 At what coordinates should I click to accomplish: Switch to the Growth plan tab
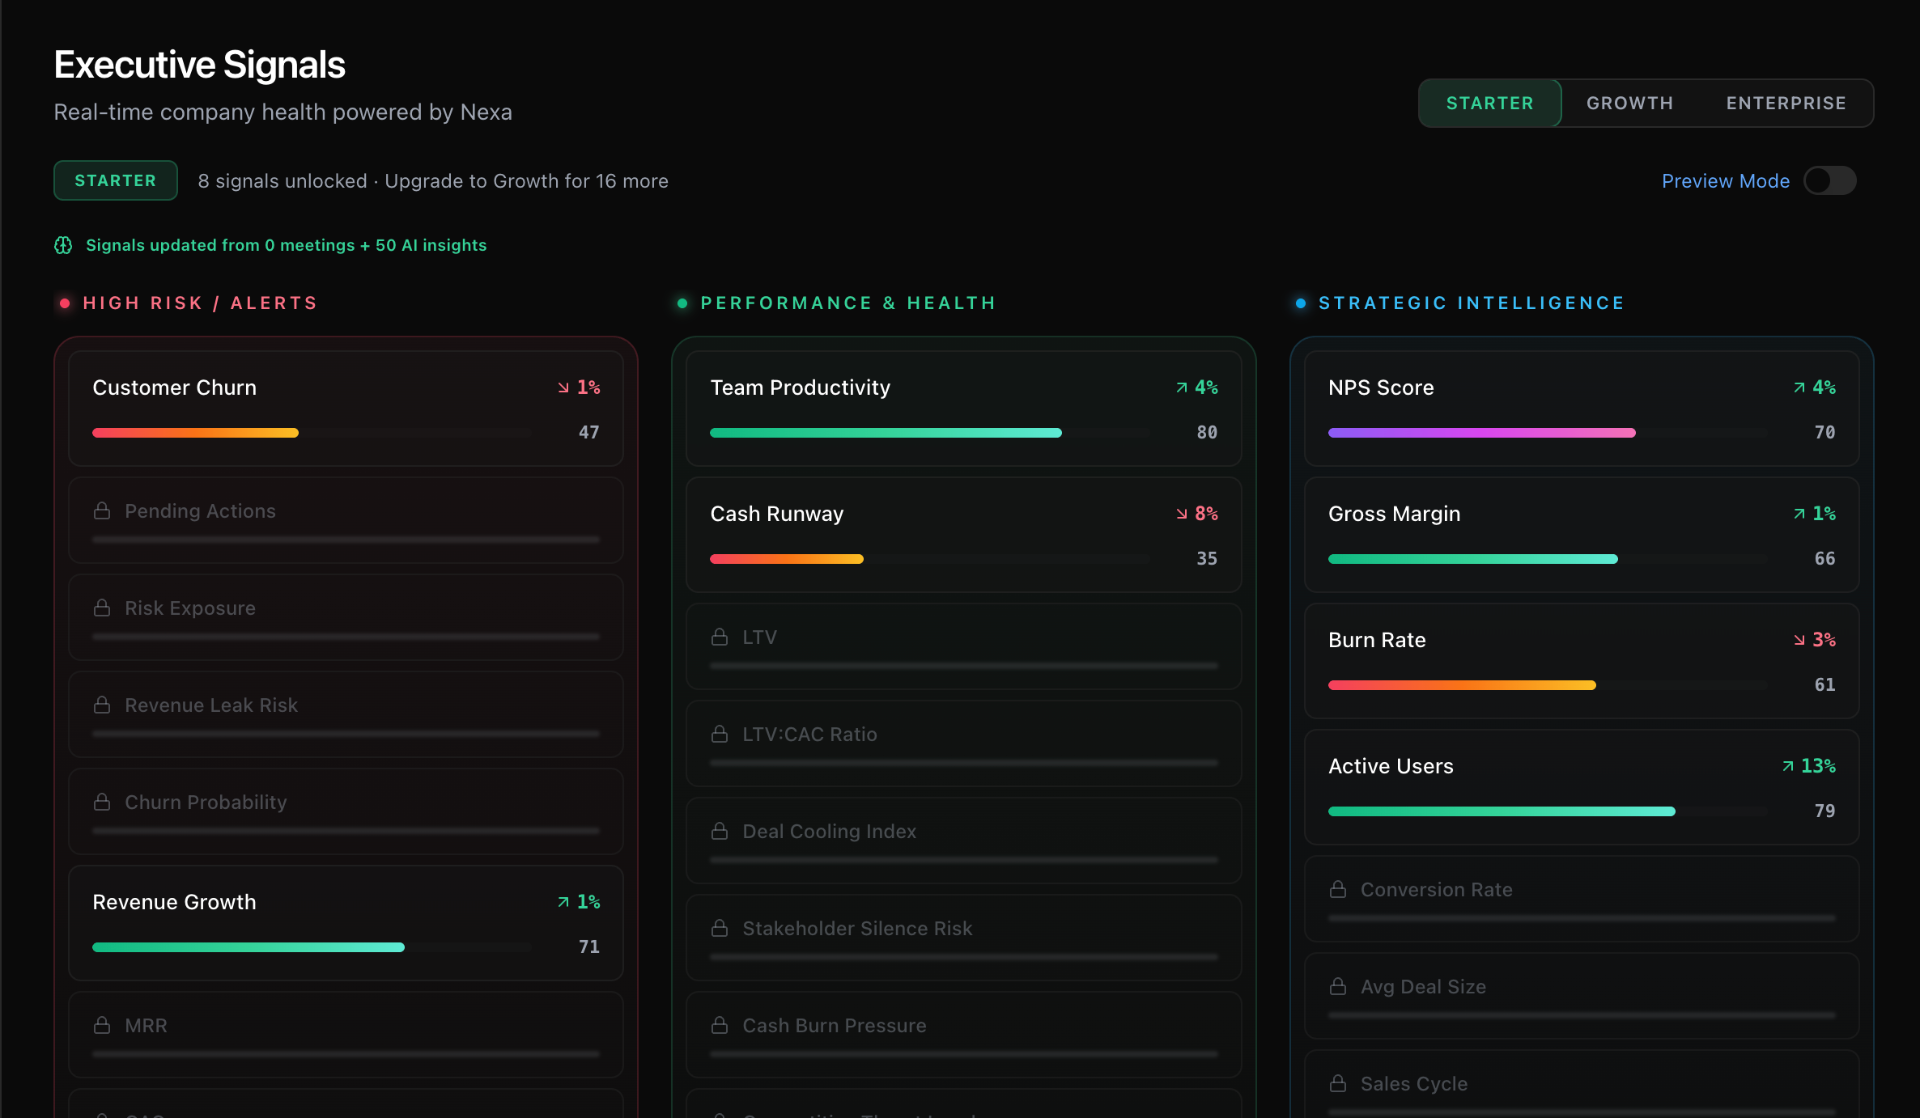point(1629,103)
